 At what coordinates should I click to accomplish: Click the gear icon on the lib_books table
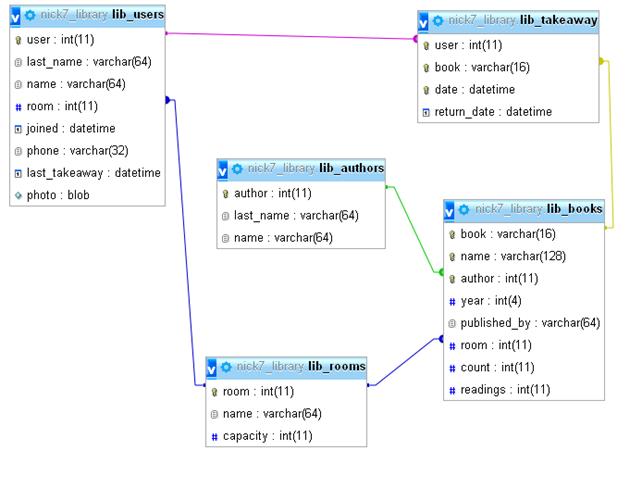464,209
